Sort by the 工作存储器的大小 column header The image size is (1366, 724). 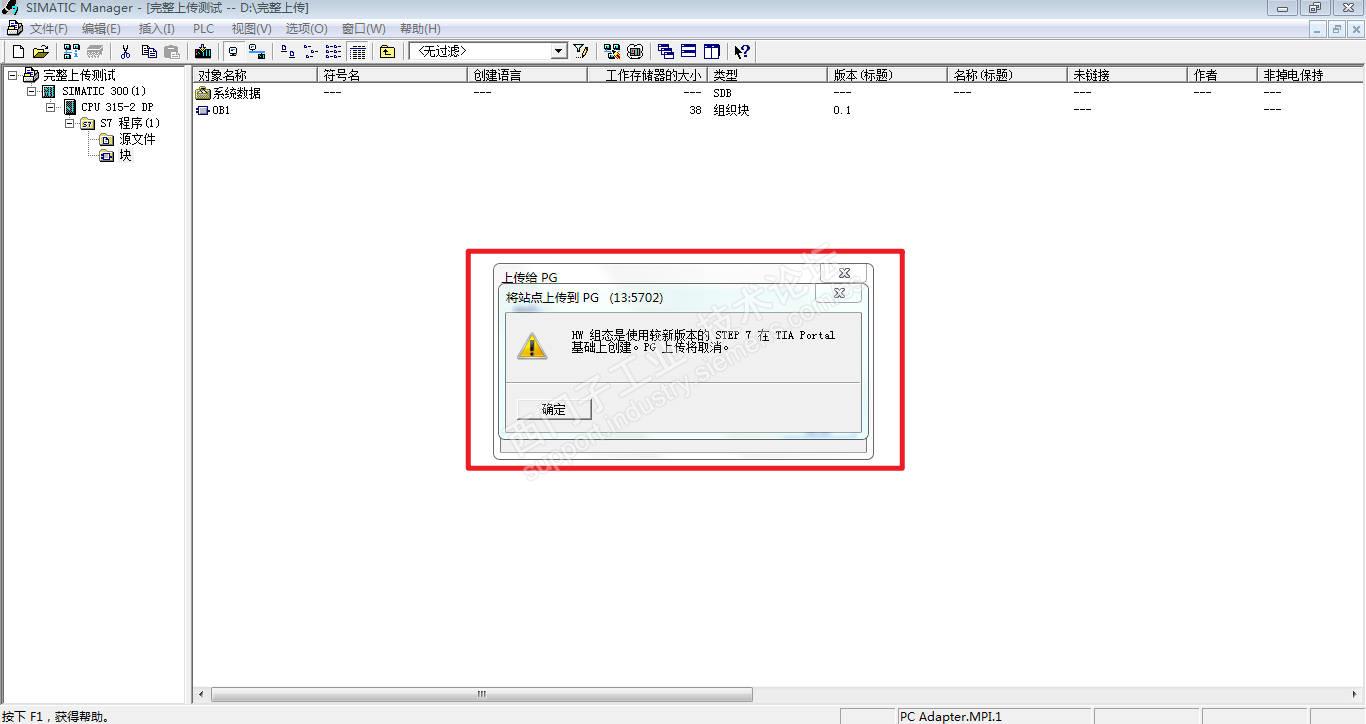pyautogui.click(x=648, y=75)
